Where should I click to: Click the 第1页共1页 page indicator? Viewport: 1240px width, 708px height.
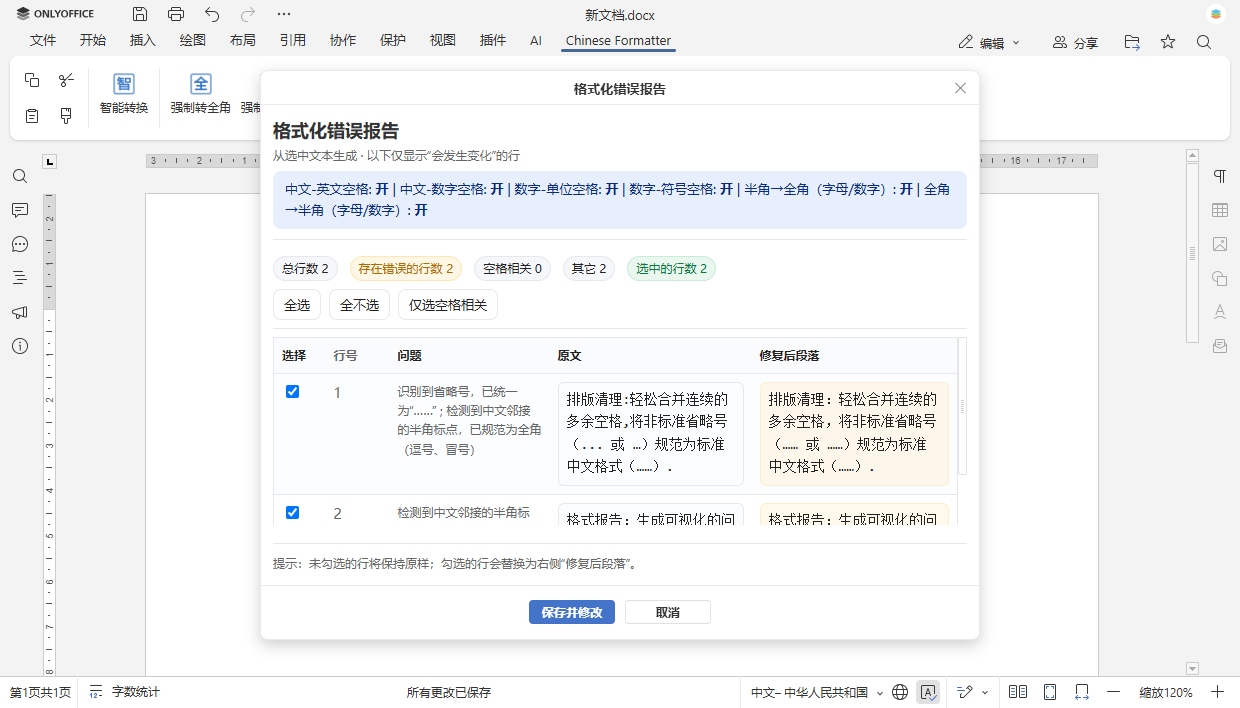[x=41, y=692]
